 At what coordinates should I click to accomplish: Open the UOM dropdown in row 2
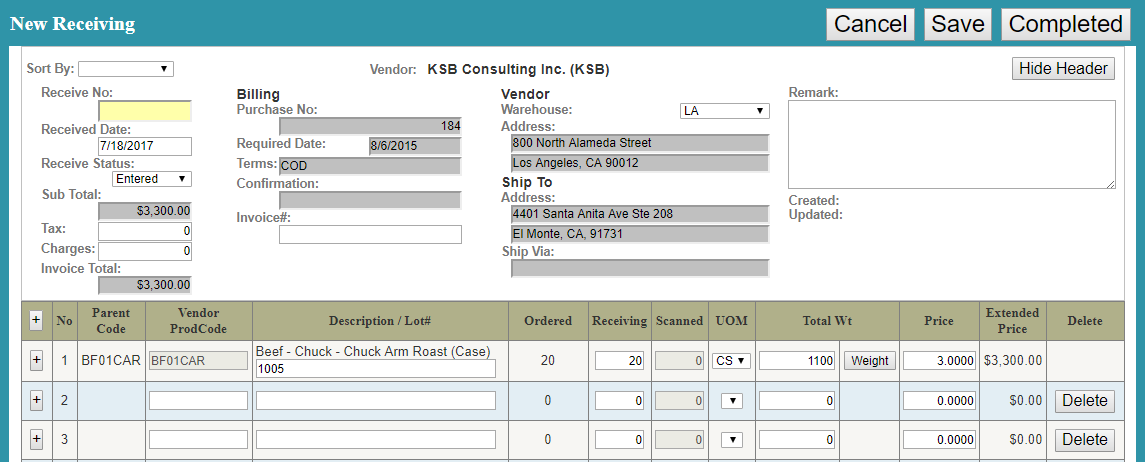(732, 400)
